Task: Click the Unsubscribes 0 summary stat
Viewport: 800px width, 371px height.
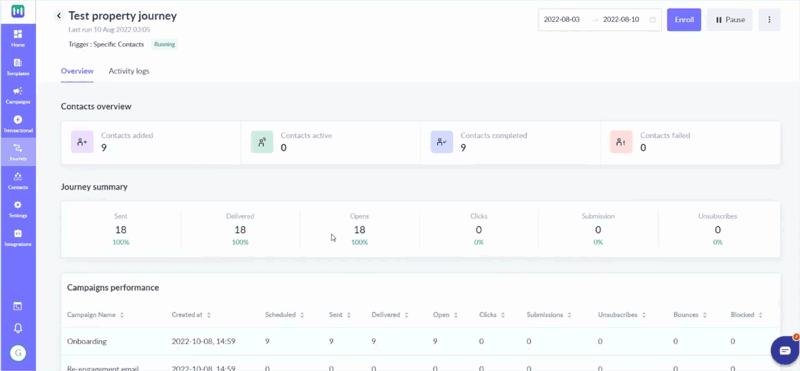Action: point(717,230)
